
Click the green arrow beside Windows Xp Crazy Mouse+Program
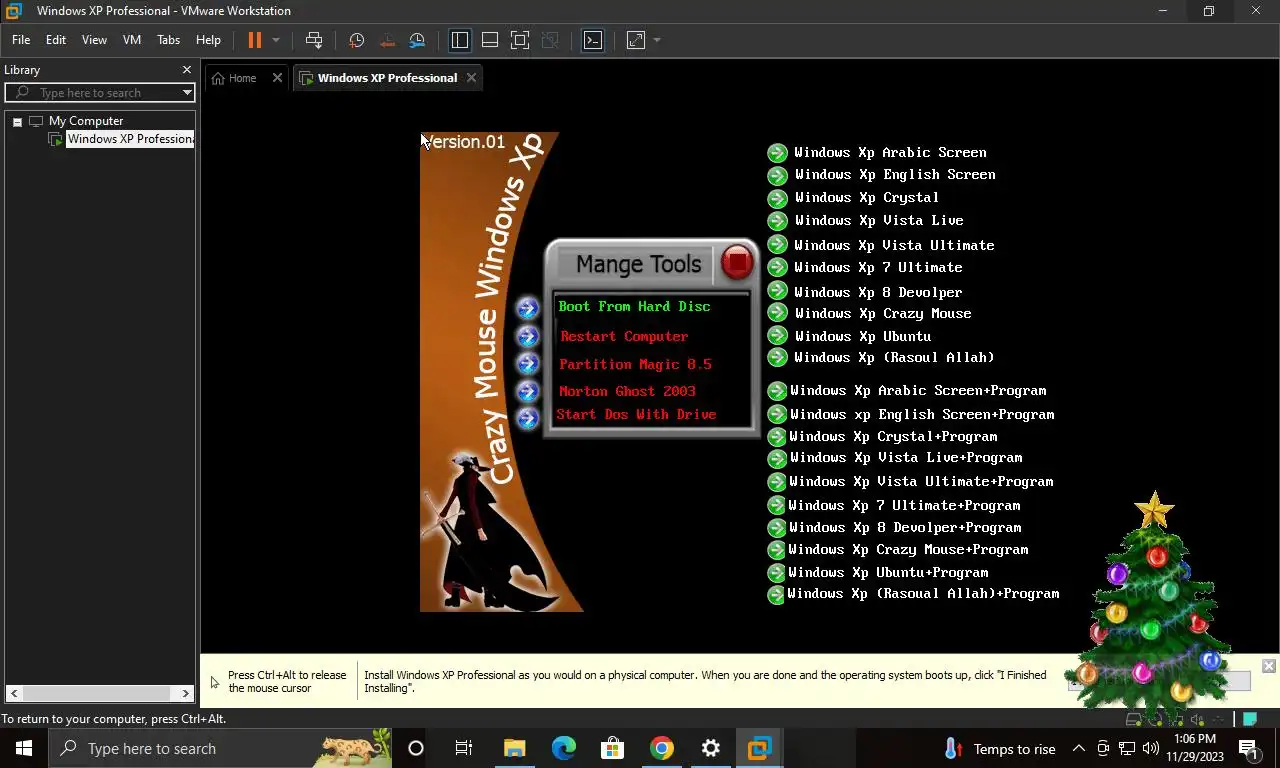point(775,550)
